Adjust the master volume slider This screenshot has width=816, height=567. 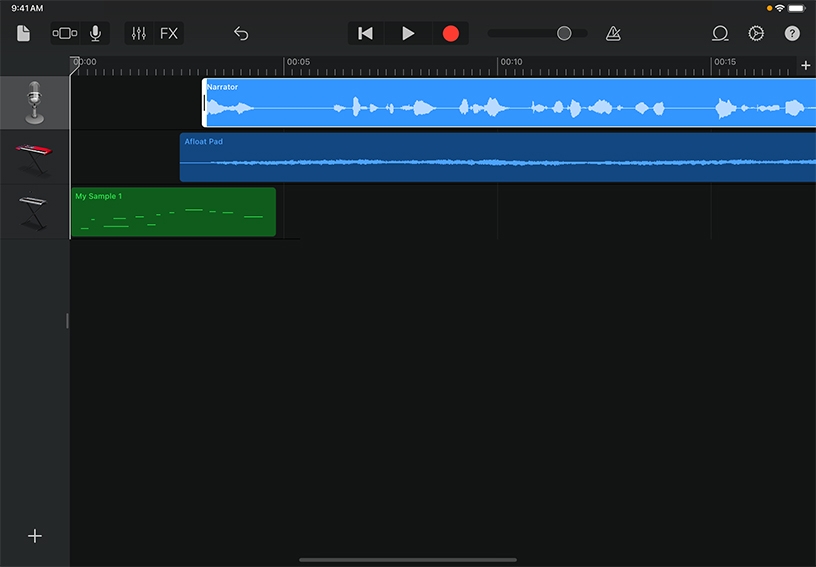click(x=564, y=33)
